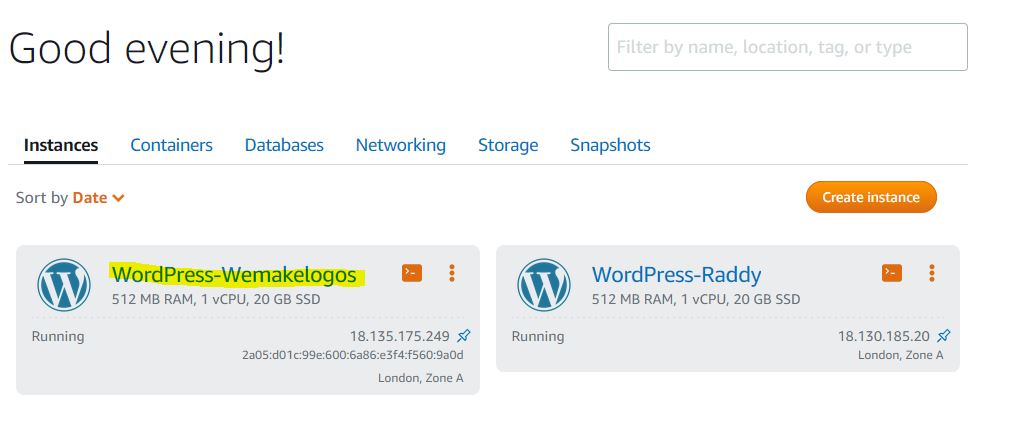The image size is (1015, 442).
Task: Open three-dot menu for WordPress-Raddy
Action: [931, 273]
